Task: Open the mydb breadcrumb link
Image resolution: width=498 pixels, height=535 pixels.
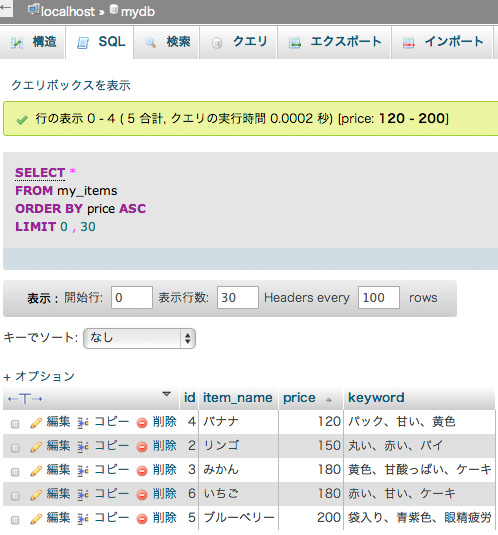Action: coord(138,12)
